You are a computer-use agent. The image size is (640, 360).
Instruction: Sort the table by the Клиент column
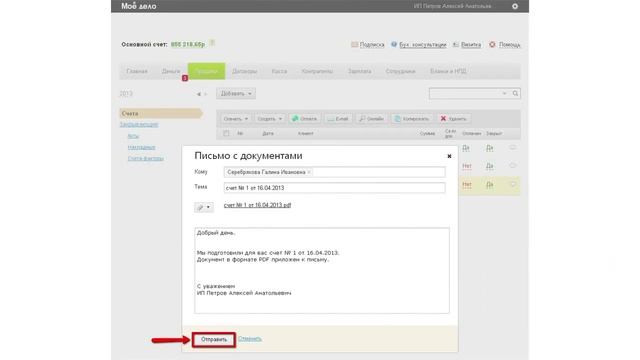305,133
